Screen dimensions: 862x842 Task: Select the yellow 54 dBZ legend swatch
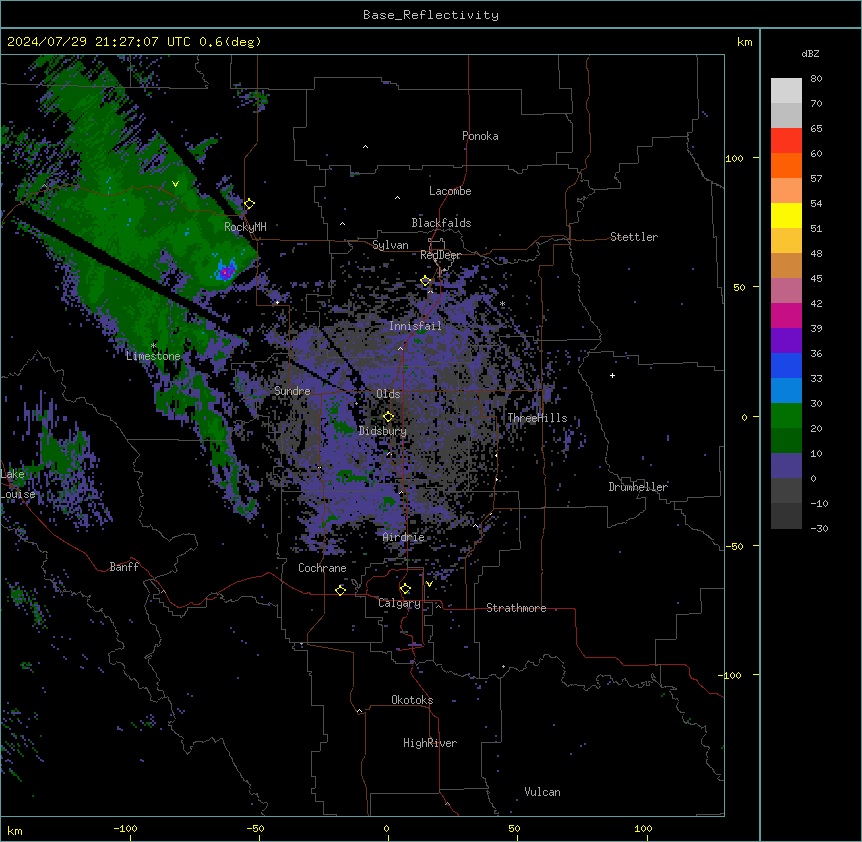[786, 215]
